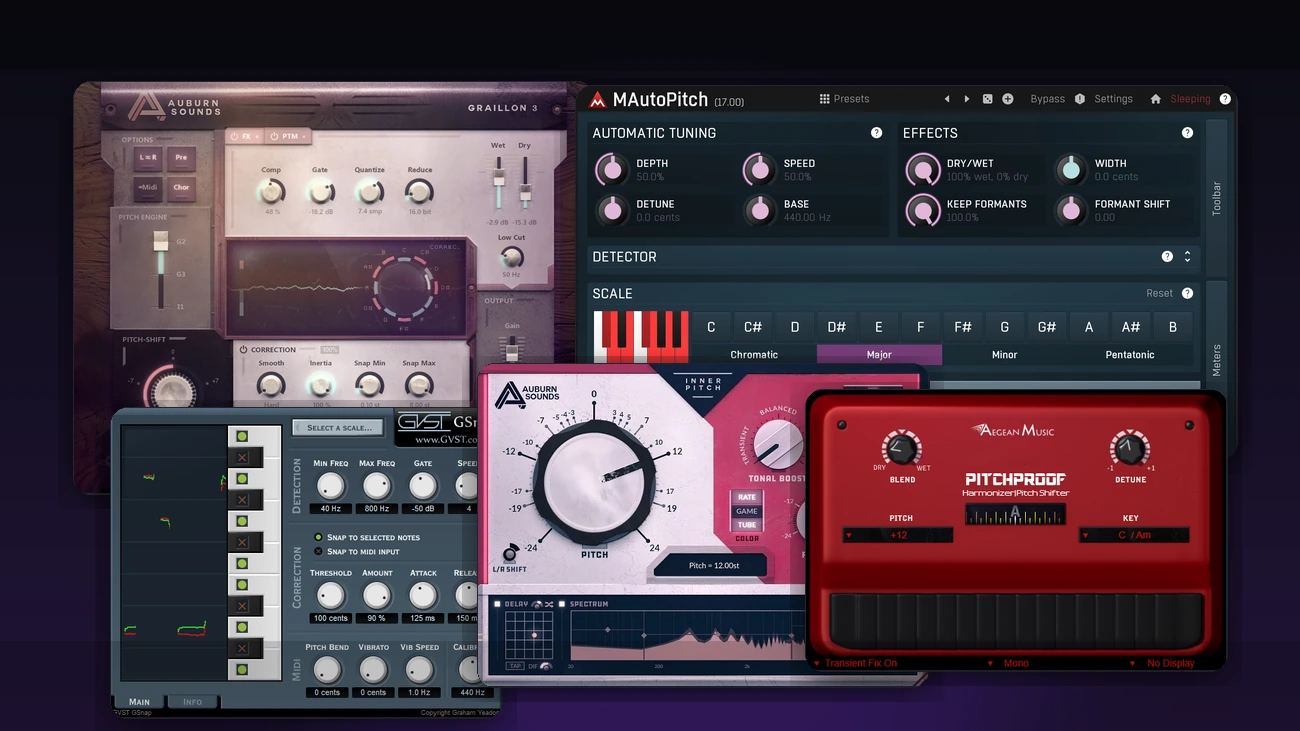Screen dimensions: 1300x731
Task: Click the home icon in MAutoPitch
Action: point(1156,99)
